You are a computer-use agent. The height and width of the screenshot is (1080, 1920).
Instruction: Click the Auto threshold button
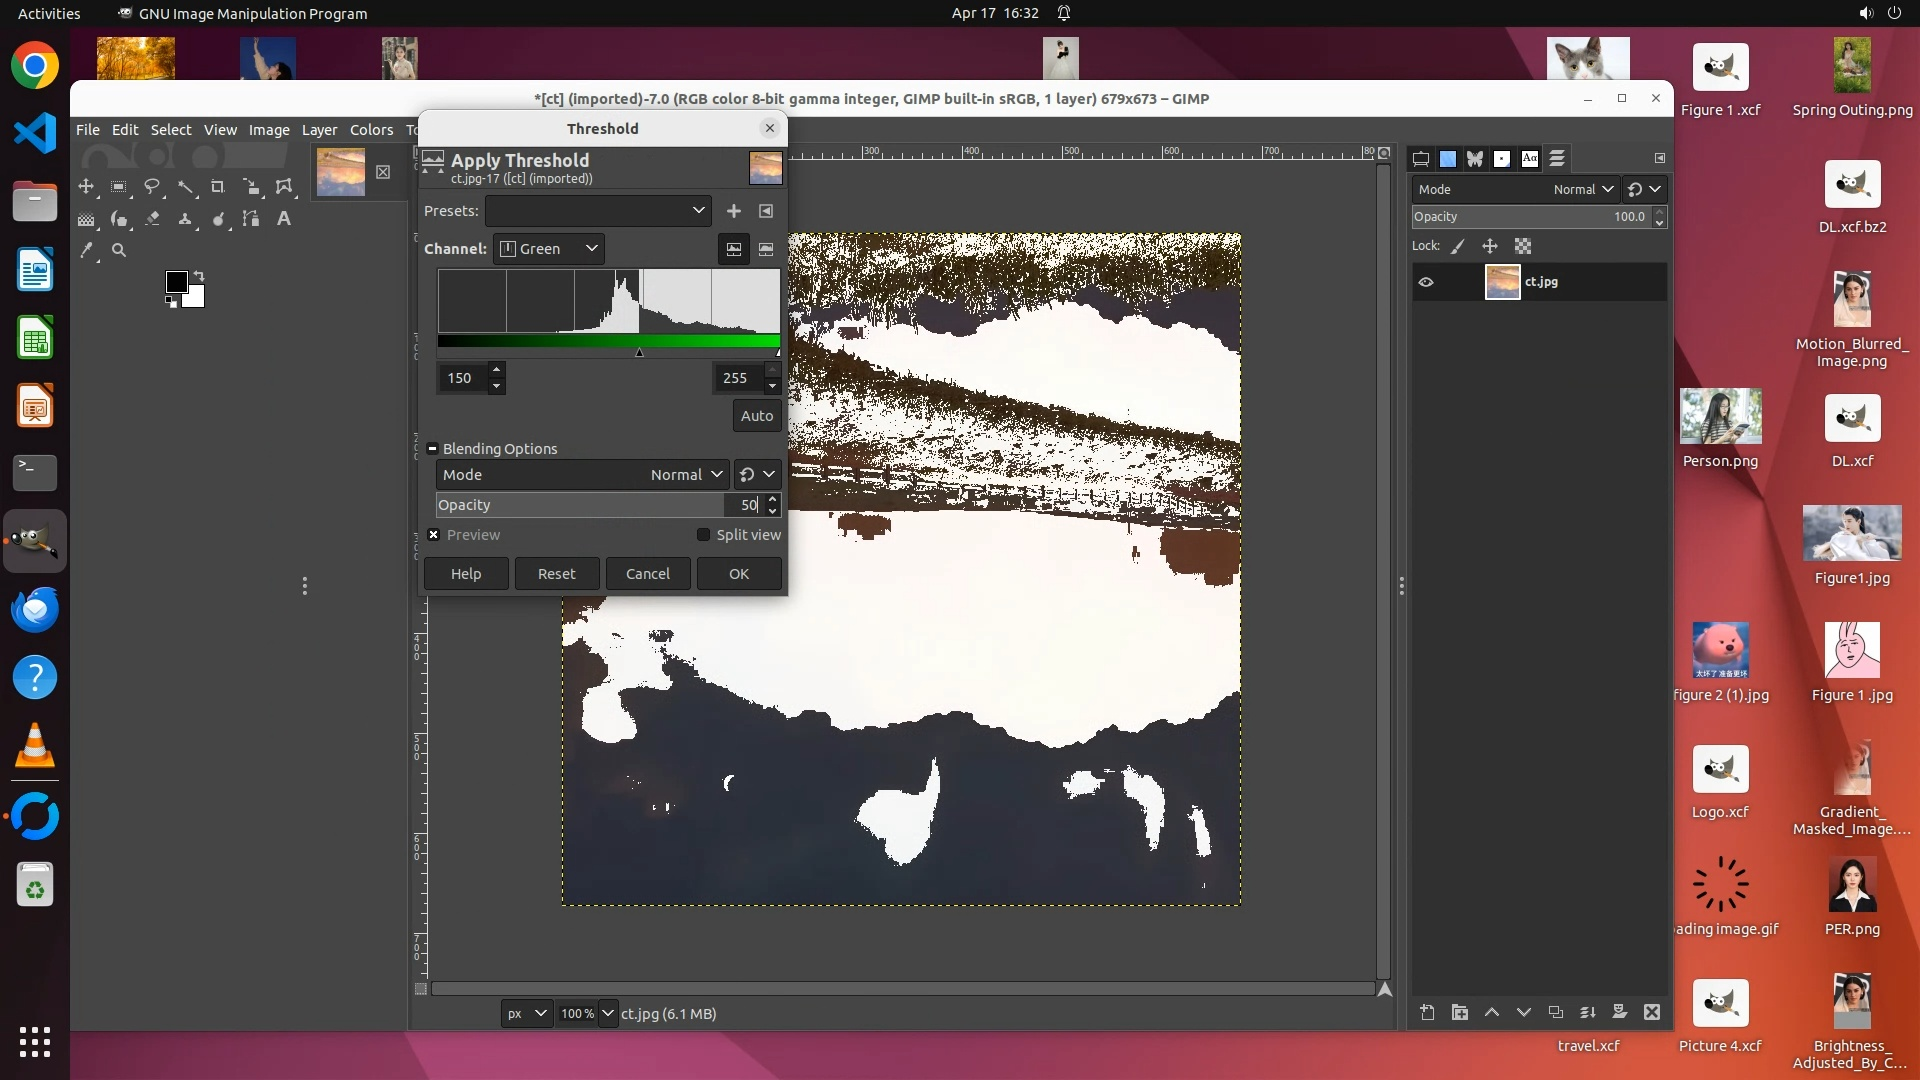click(x=756, y=416)
